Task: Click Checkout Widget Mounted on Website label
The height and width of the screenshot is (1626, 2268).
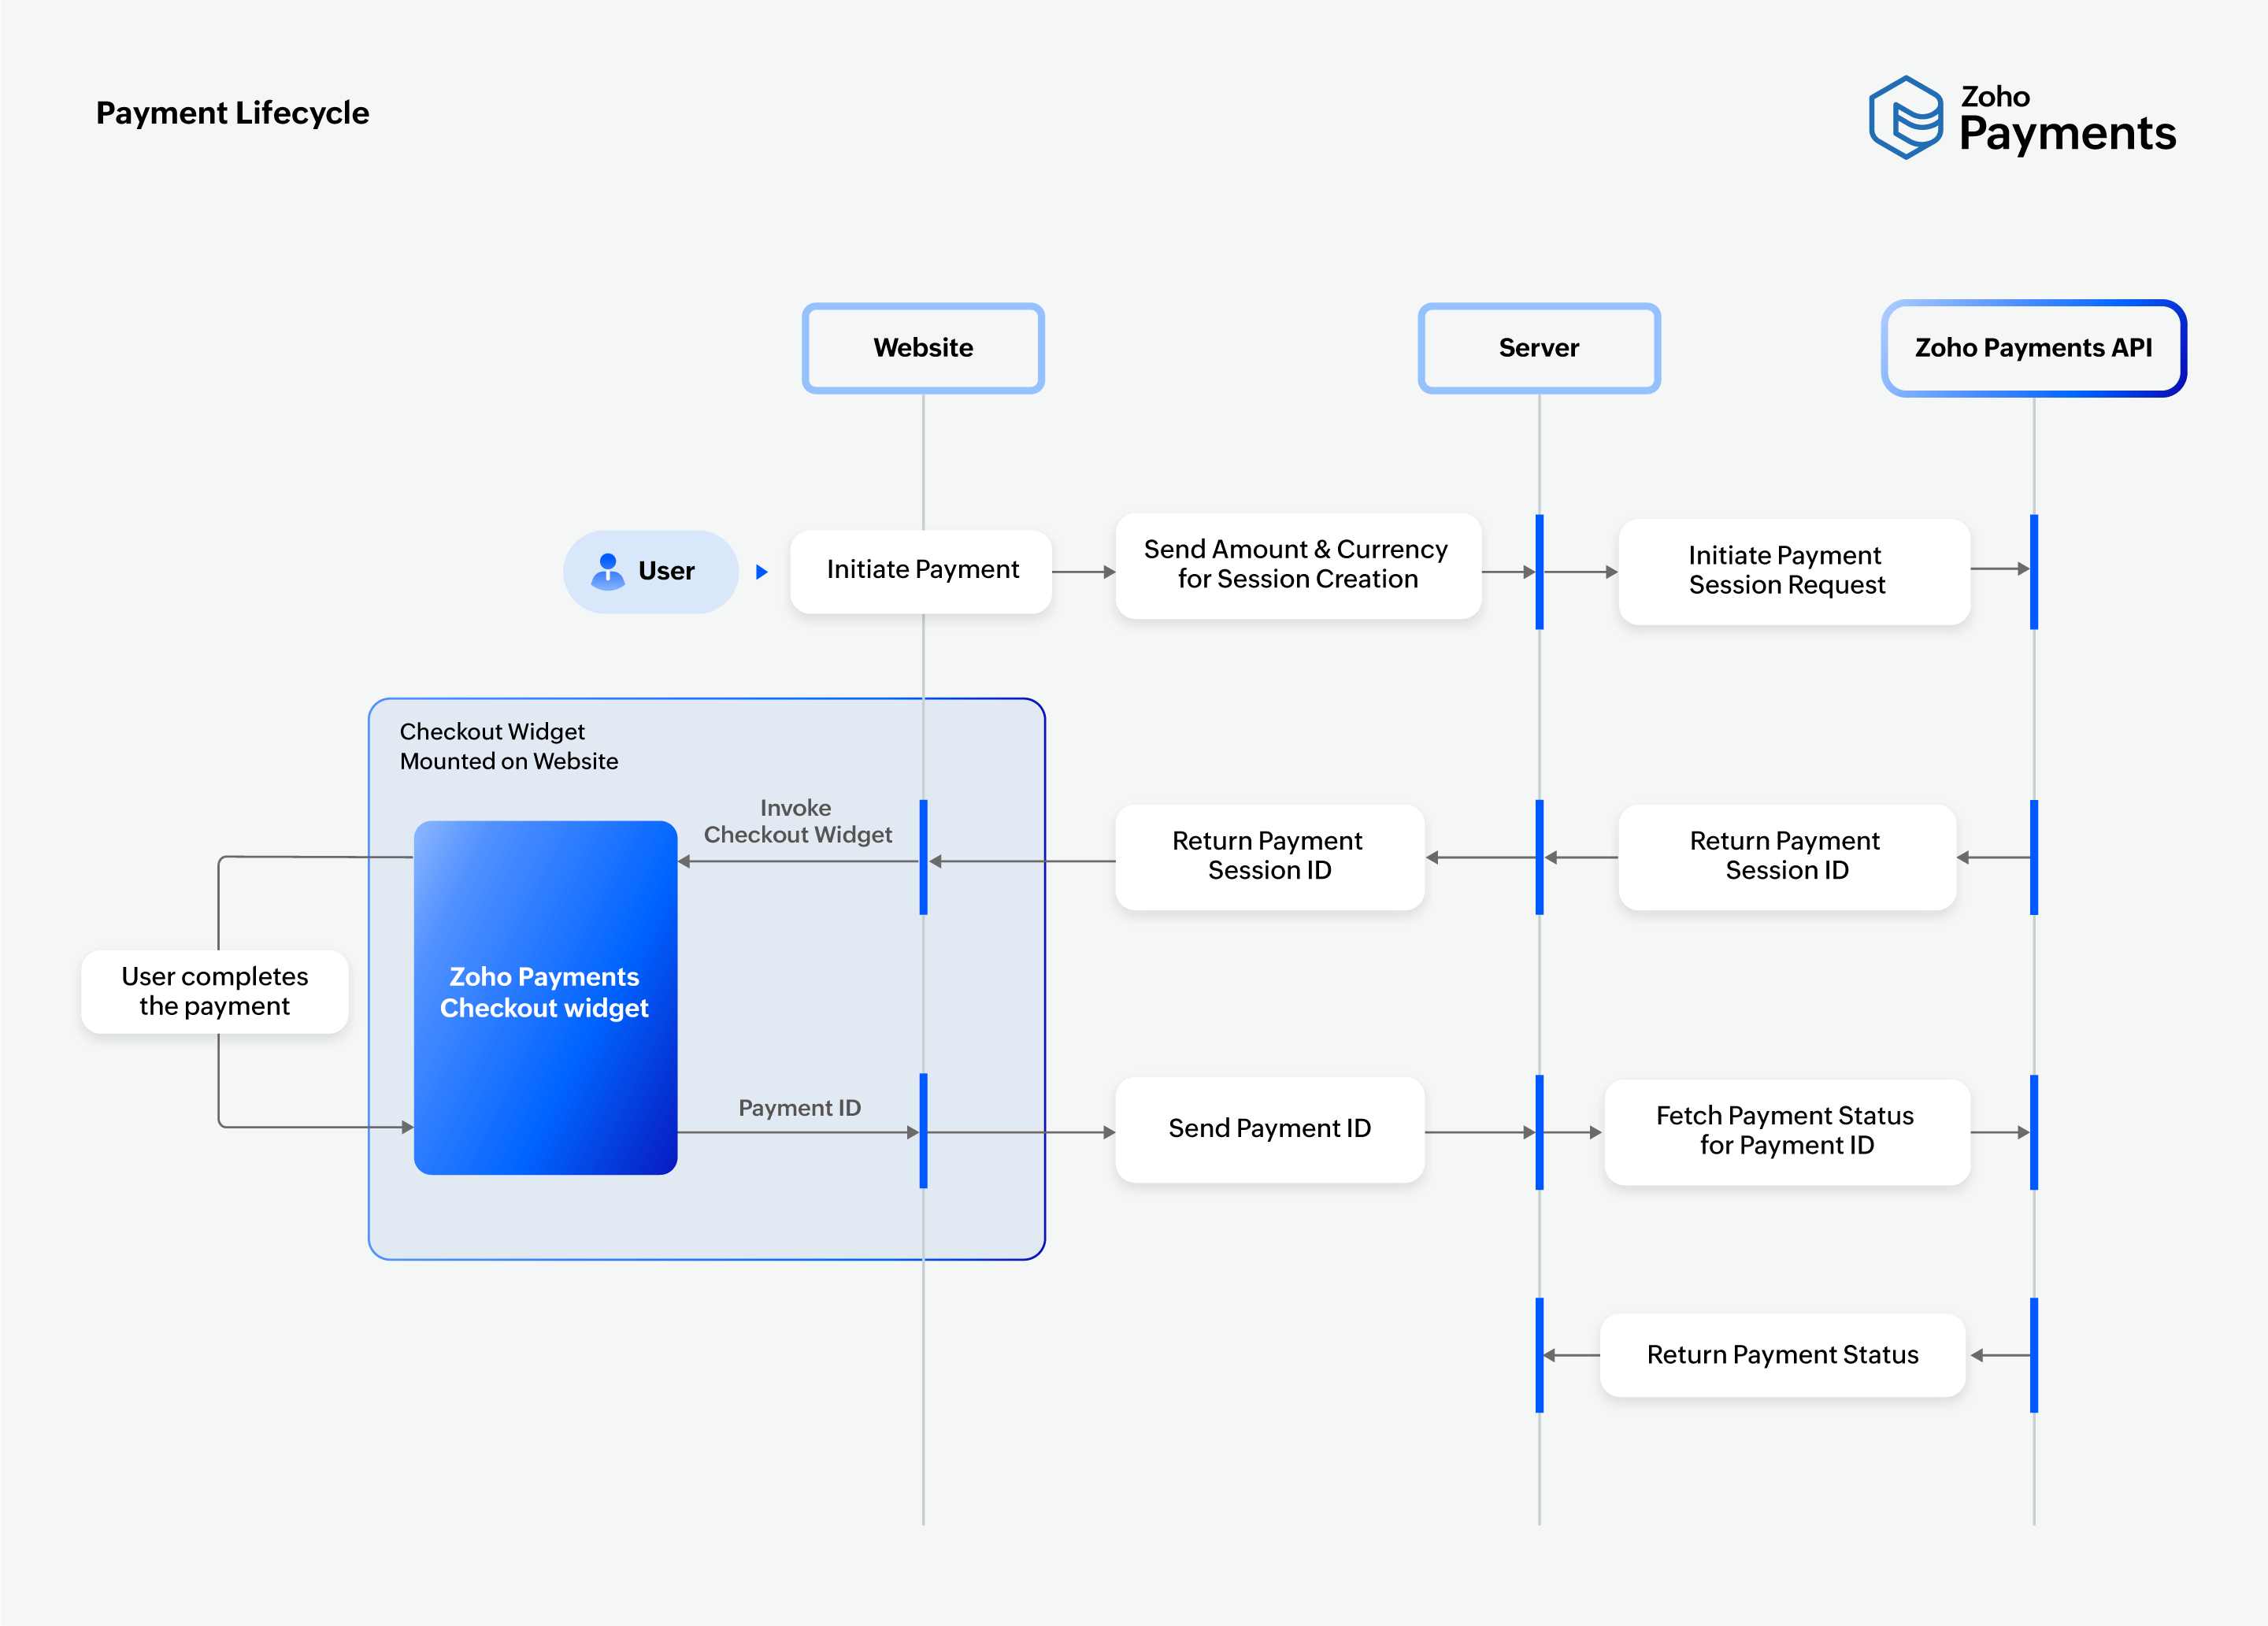Action: point(508,746)
